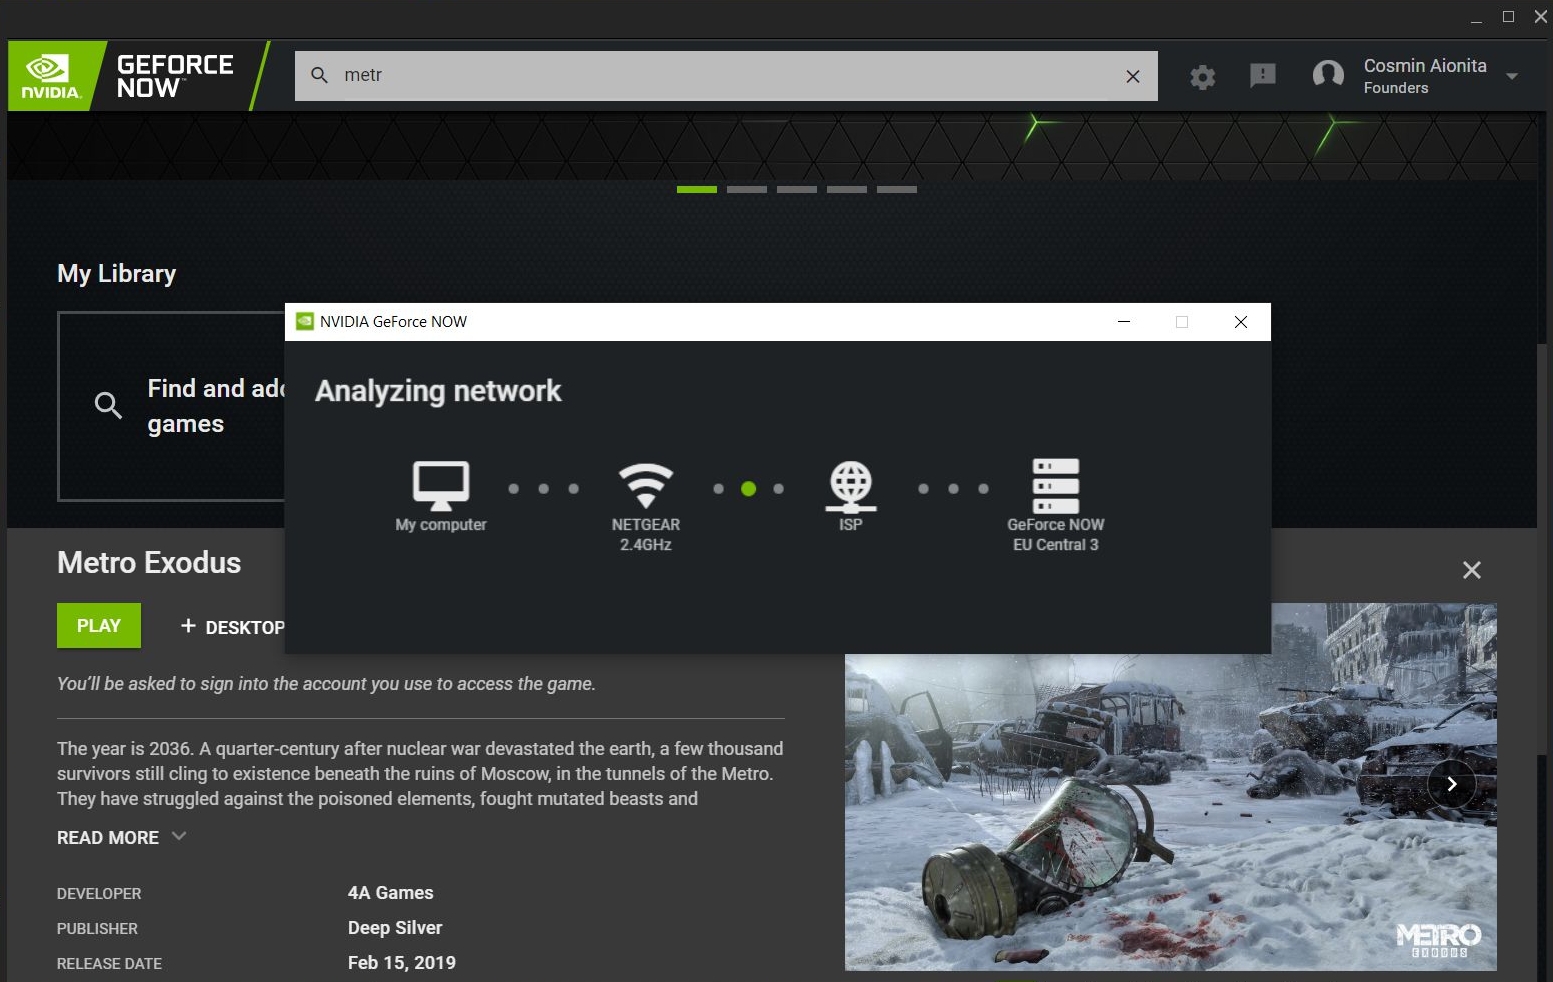
Task: Click the NVIDIA icon in dialog title bar
Action: coord(305,321)
